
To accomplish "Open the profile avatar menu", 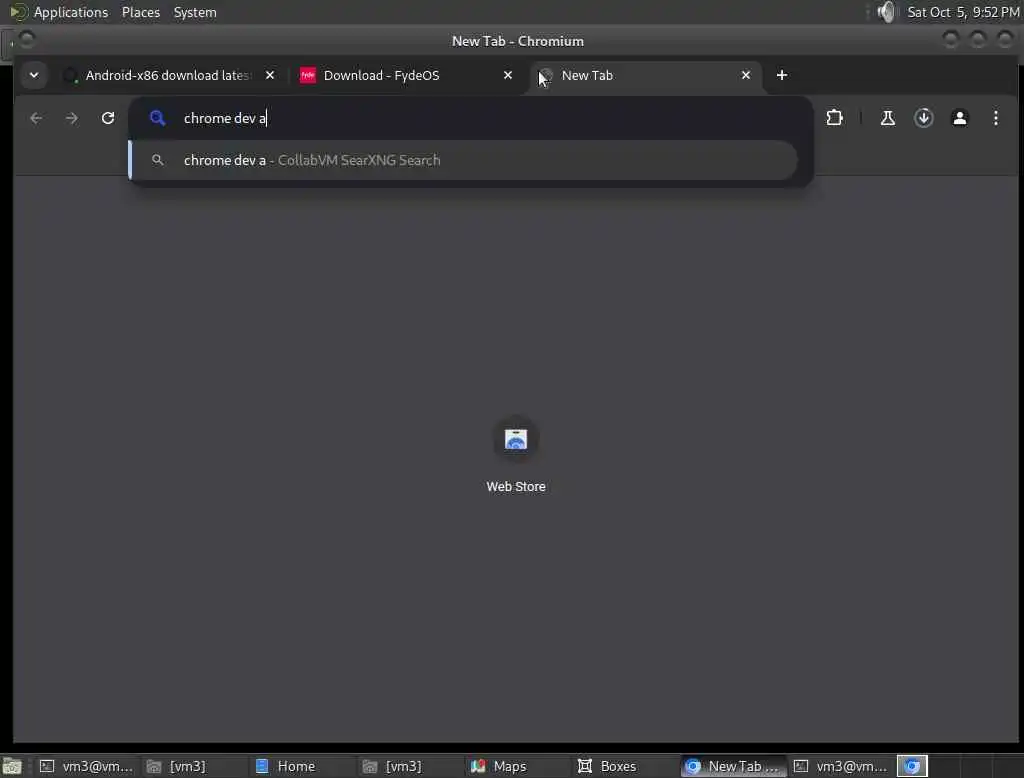I will [959, 118].
